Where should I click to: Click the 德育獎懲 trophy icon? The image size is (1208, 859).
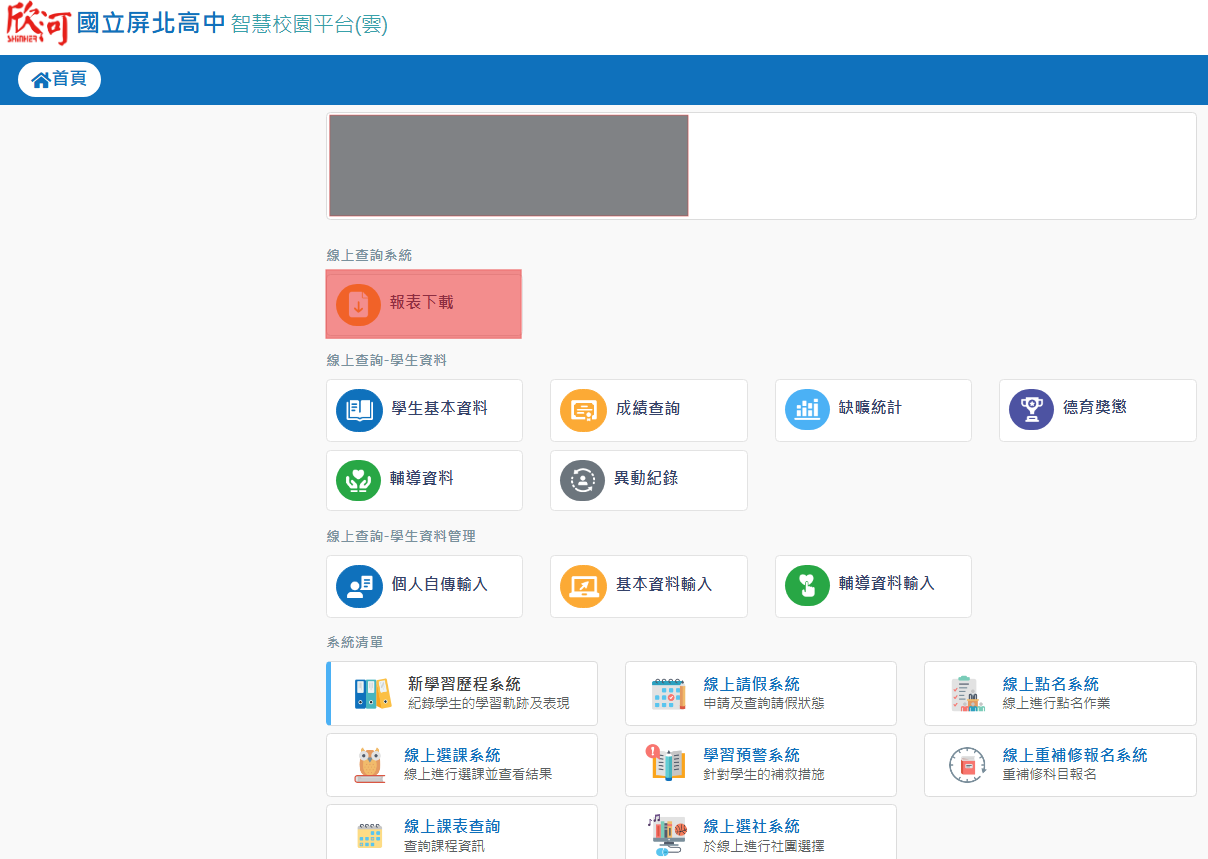[1031, 410]
